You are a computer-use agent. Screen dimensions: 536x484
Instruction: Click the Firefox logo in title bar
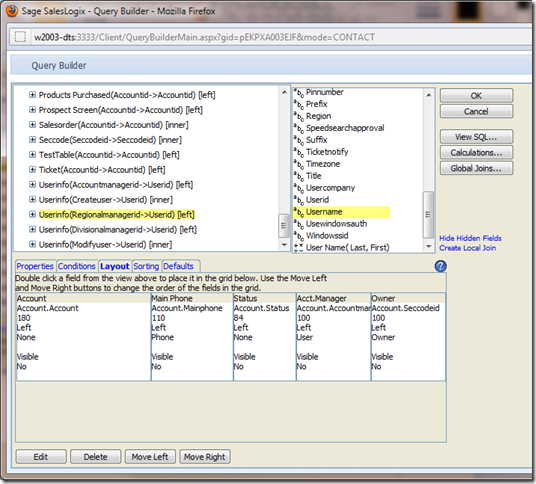pos(12,11)
